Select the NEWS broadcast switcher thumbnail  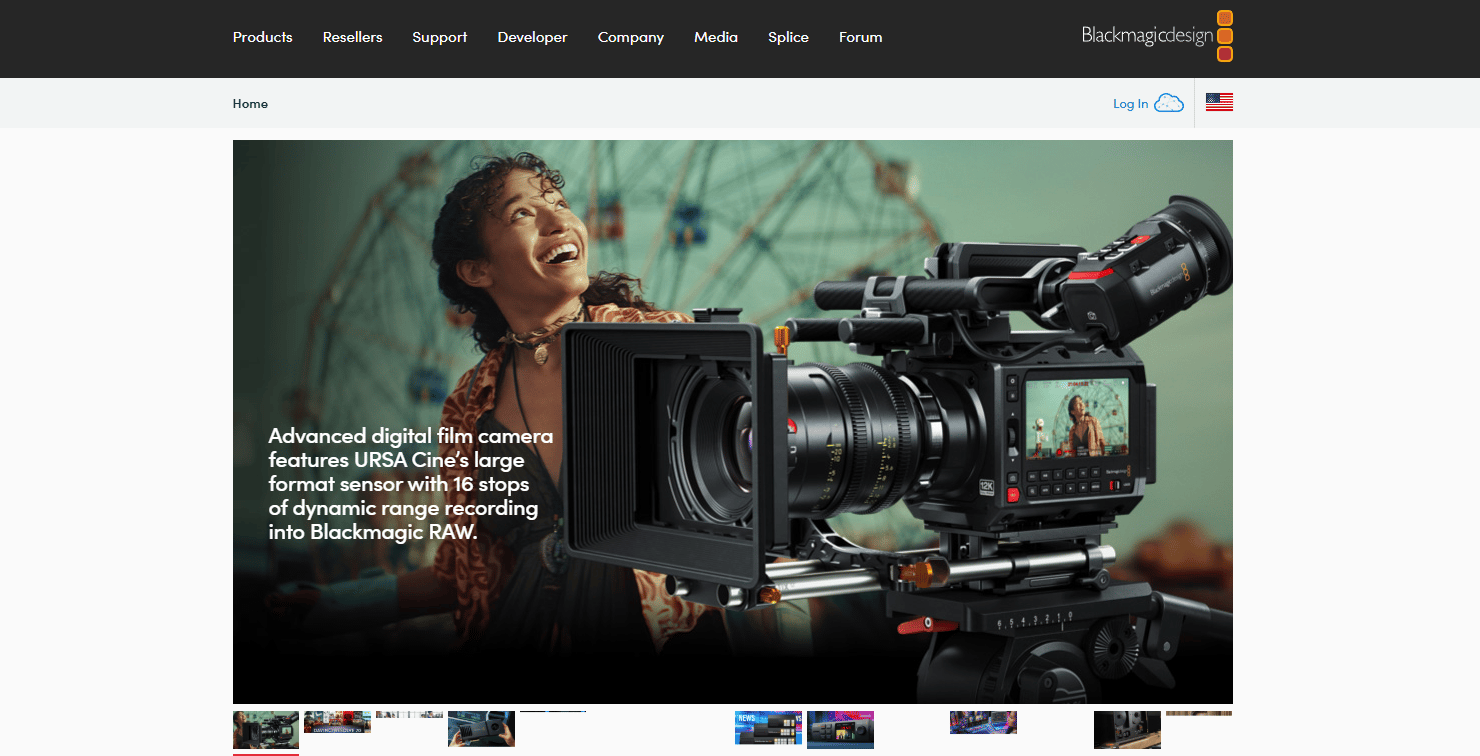(768, 728)
